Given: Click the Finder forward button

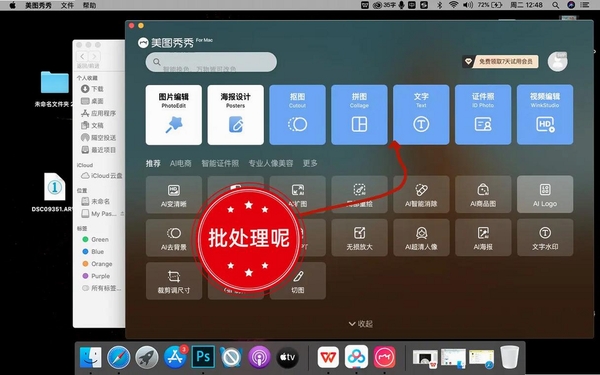Looking at the screenshot, I should [x=94, y=57].
